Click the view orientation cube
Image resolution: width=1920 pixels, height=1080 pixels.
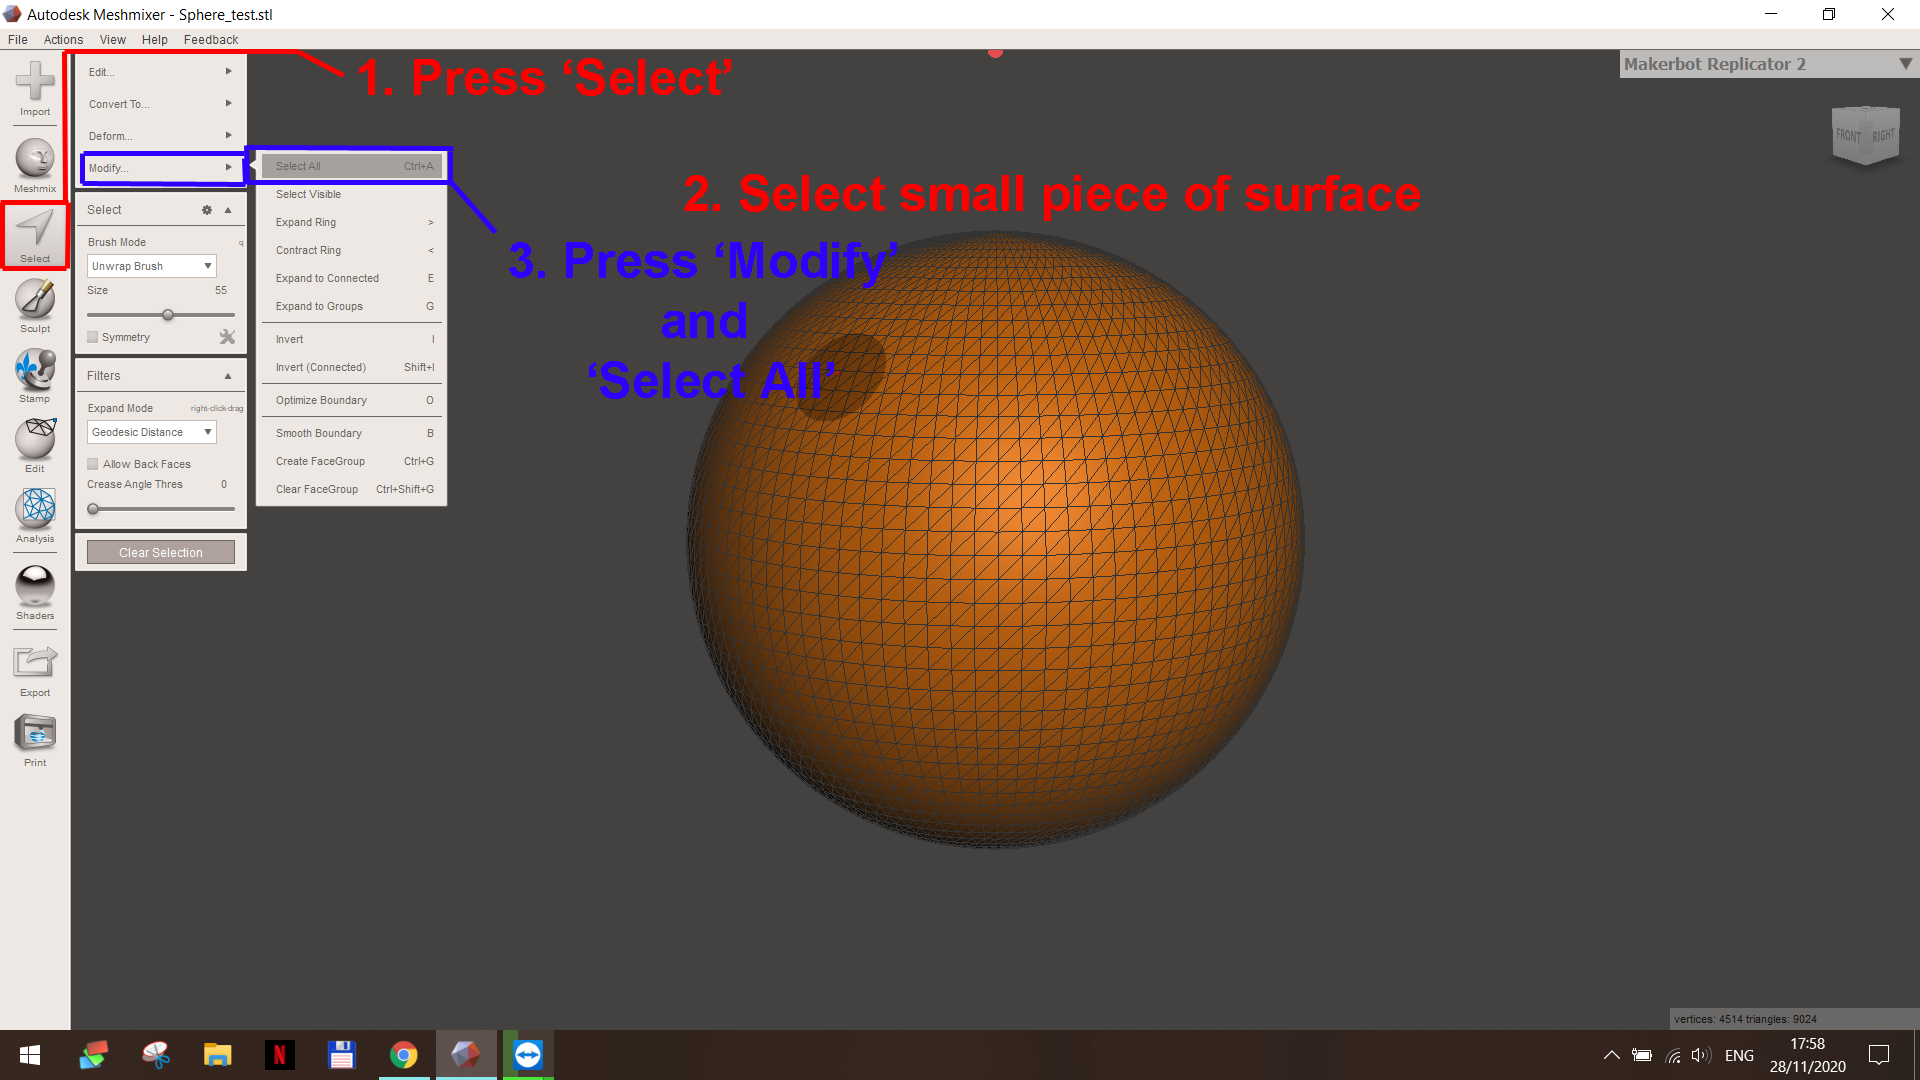(1865, 135)
